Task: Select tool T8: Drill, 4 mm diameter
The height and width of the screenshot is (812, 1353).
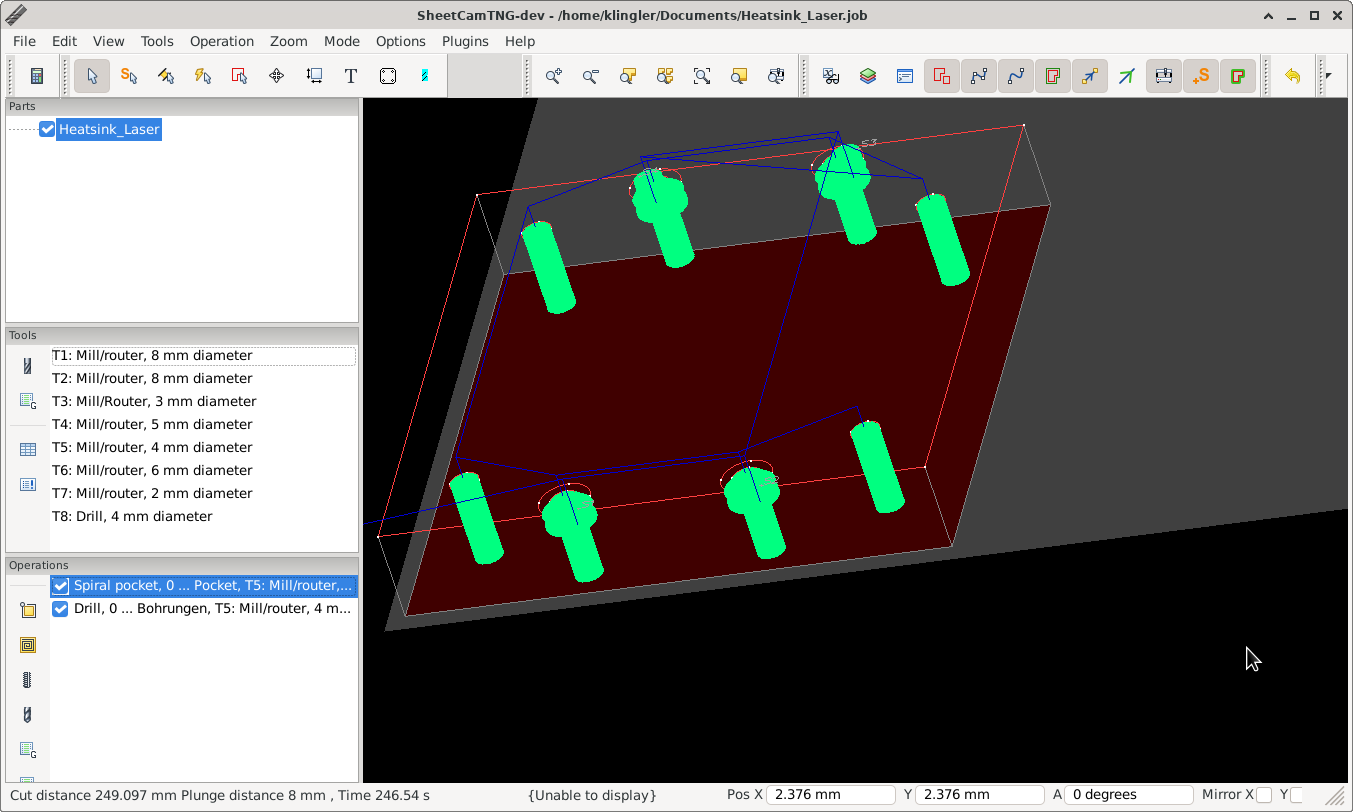Action: tap(132, 516)
